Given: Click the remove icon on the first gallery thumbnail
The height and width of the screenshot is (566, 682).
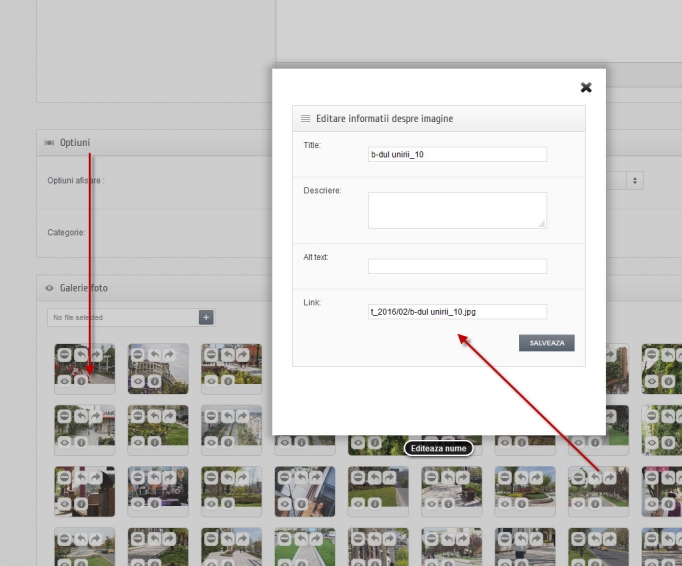Looking at the screenshot, I should [x=65, y=355].
